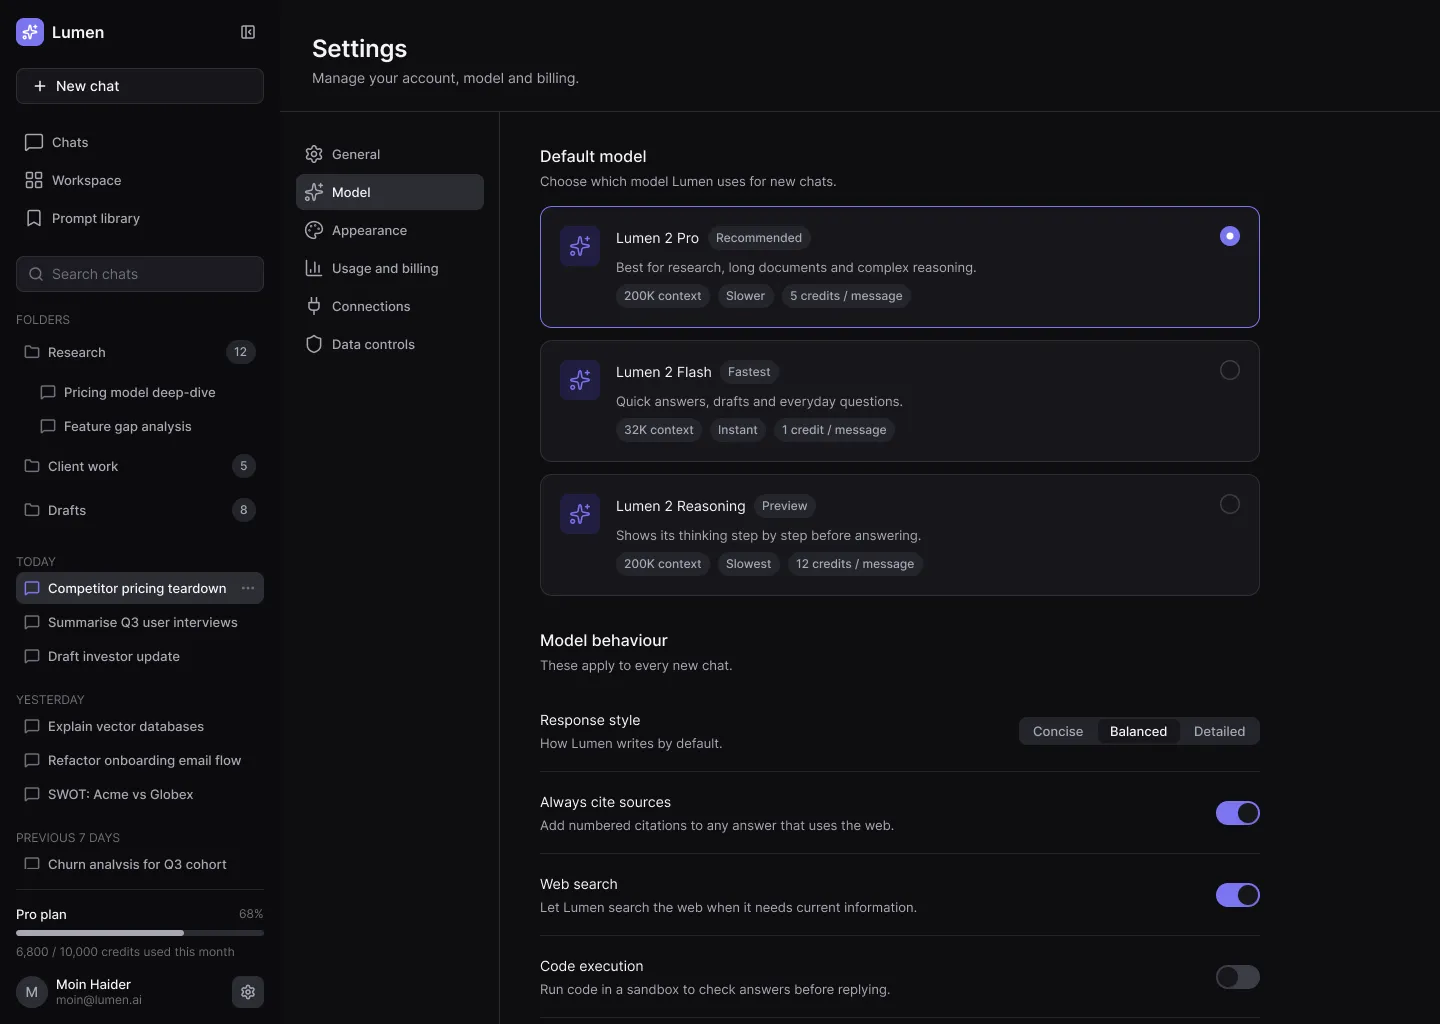Viewport: 1440px width, 1024px height.
Task: Turn off the Web search toggle
Action: tap(1238, 895)
